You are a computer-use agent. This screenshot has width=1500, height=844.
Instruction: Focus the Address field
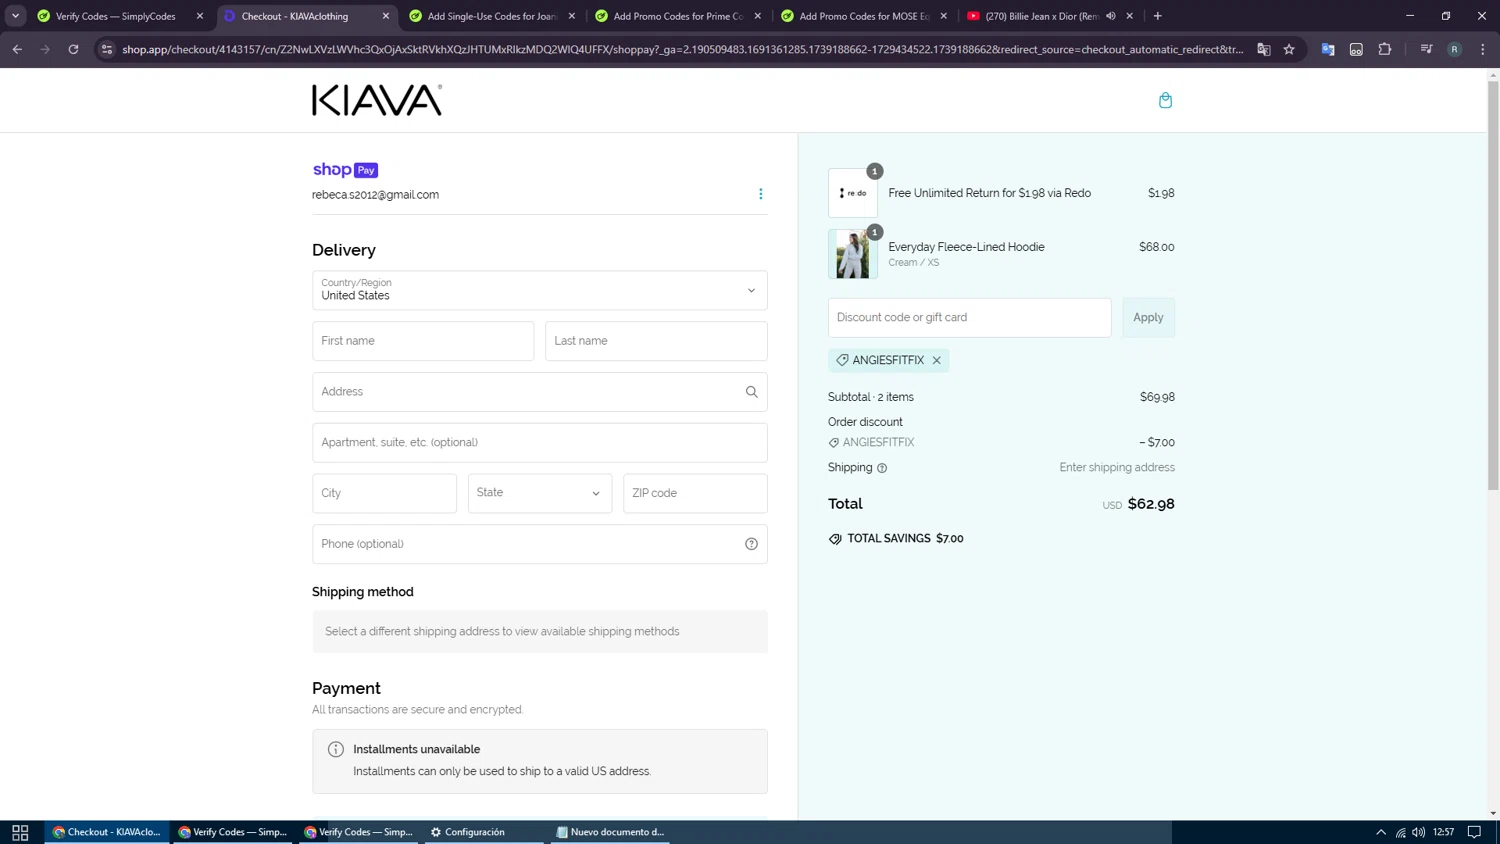(540, 392)
